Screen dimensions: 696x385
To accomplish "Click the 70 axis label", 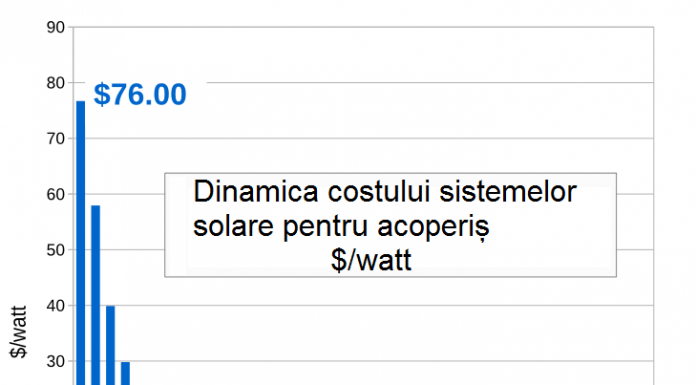I will coord(55,139).
